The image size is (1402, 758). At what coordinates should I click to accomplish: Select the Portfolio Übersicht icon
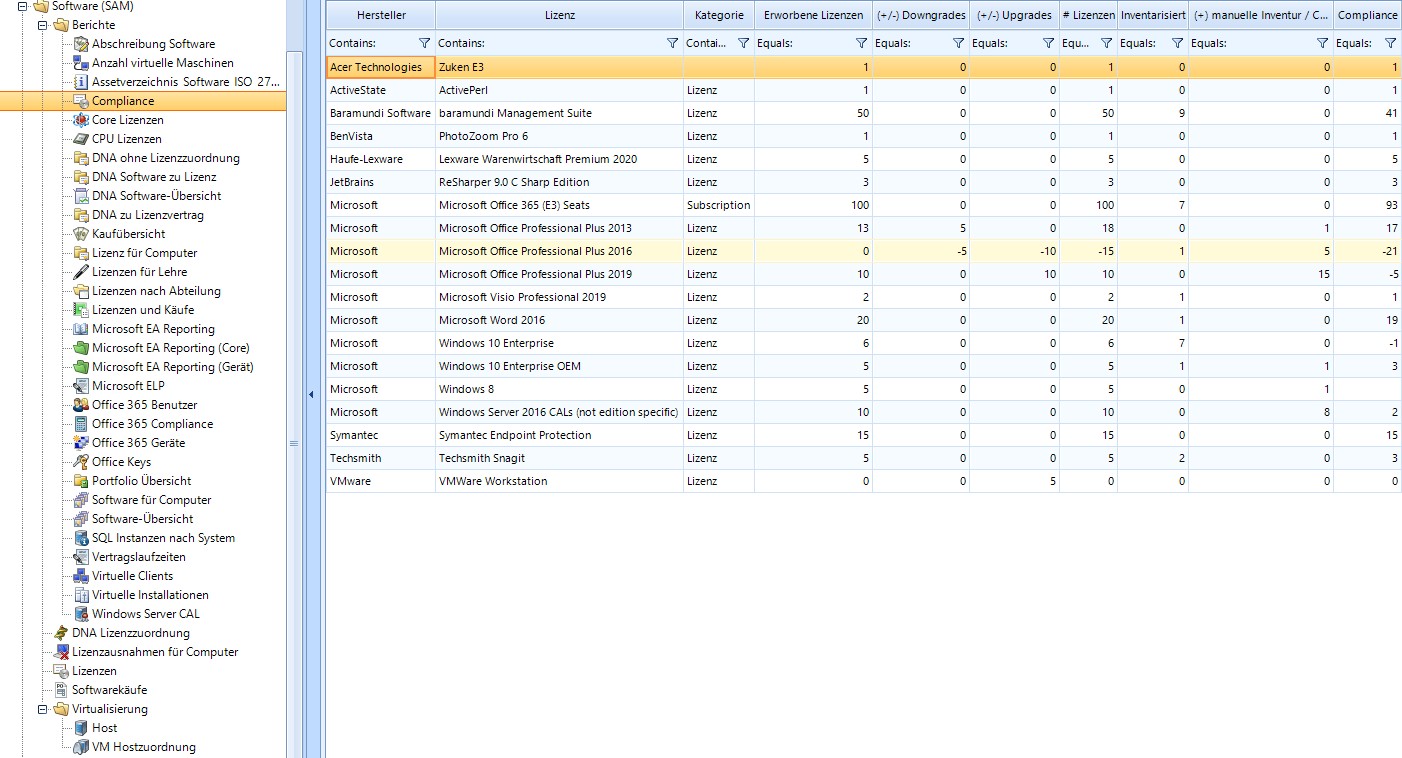click(x=81, y=481)
